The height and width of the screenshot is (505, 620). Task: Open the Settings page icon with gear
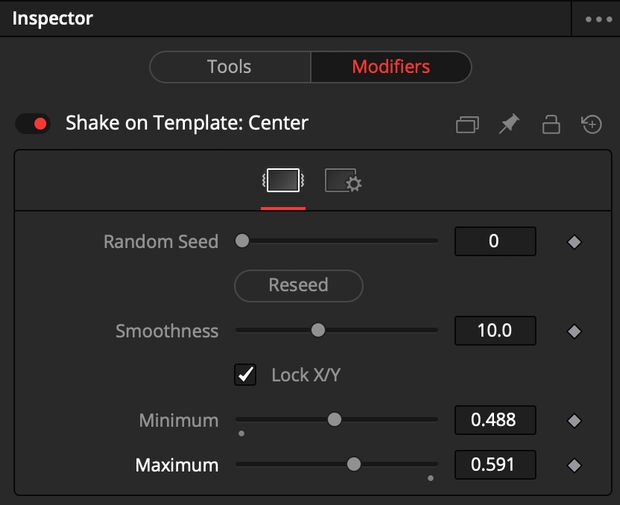[343, 181]
